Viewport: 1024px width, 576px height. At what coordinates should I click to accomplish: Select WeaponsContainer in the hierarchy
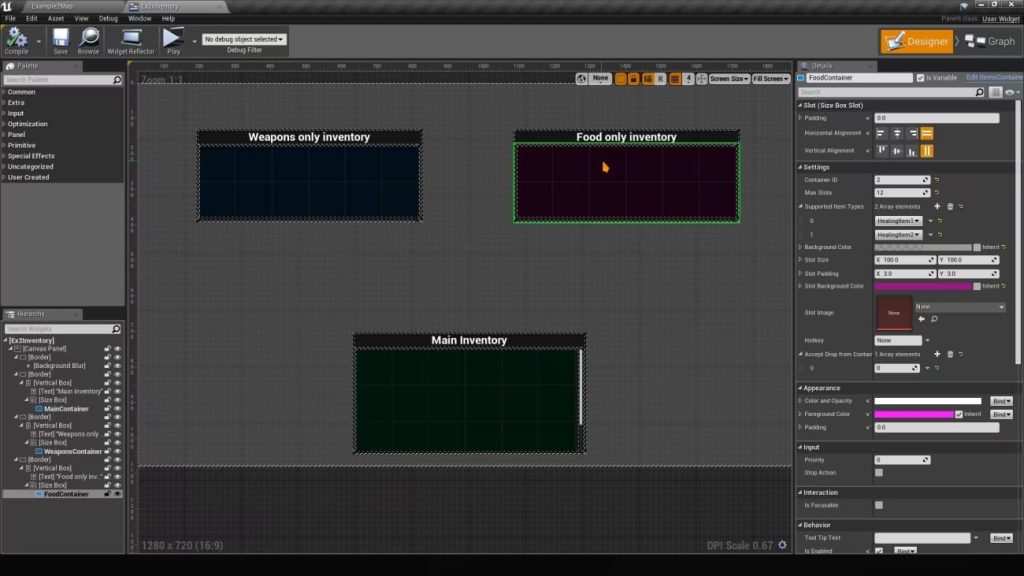(73, 451)
